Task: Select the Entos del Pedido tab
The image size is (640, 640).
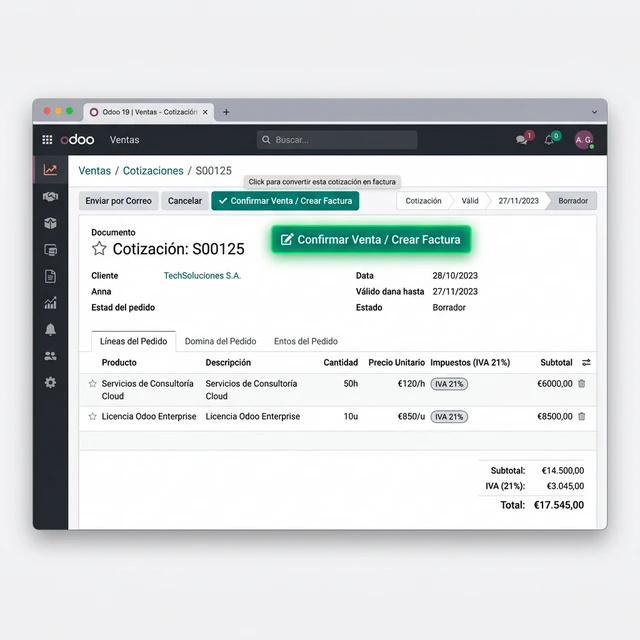Action: [x=305, y=341]
